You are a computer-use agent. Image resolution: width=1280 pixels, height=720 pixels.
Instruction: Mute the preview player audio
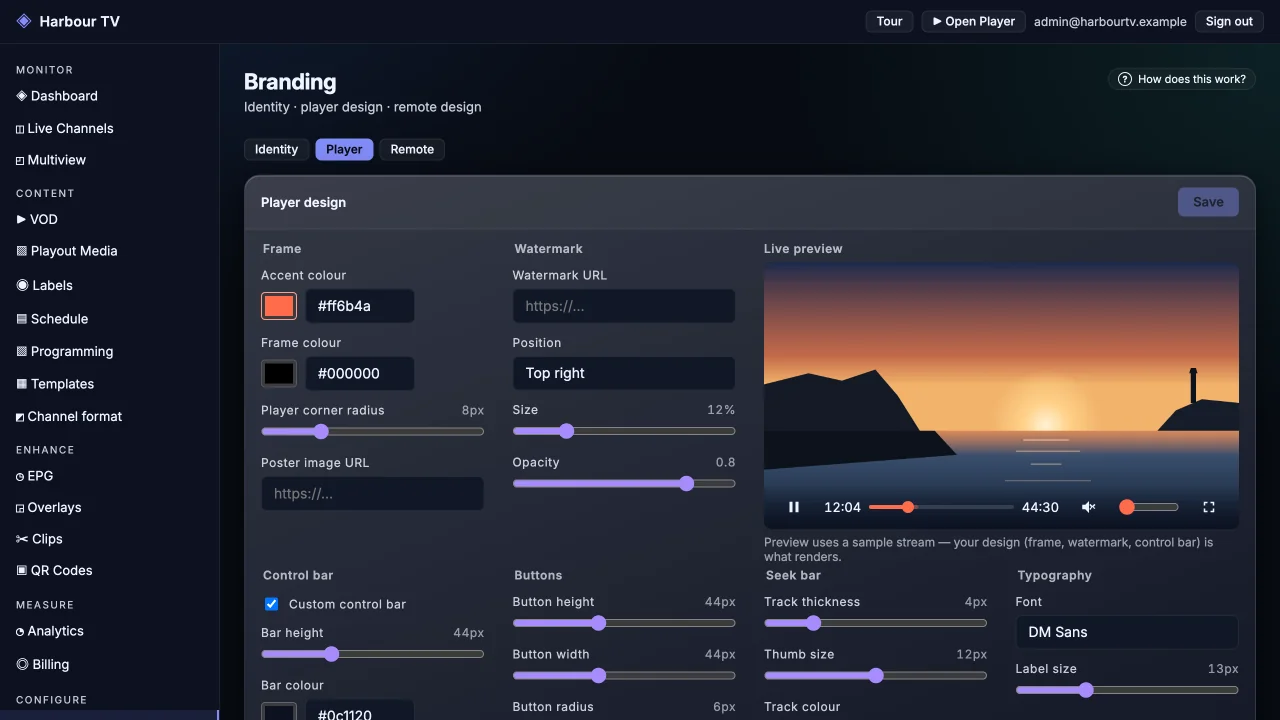[x=1089, y=507]
